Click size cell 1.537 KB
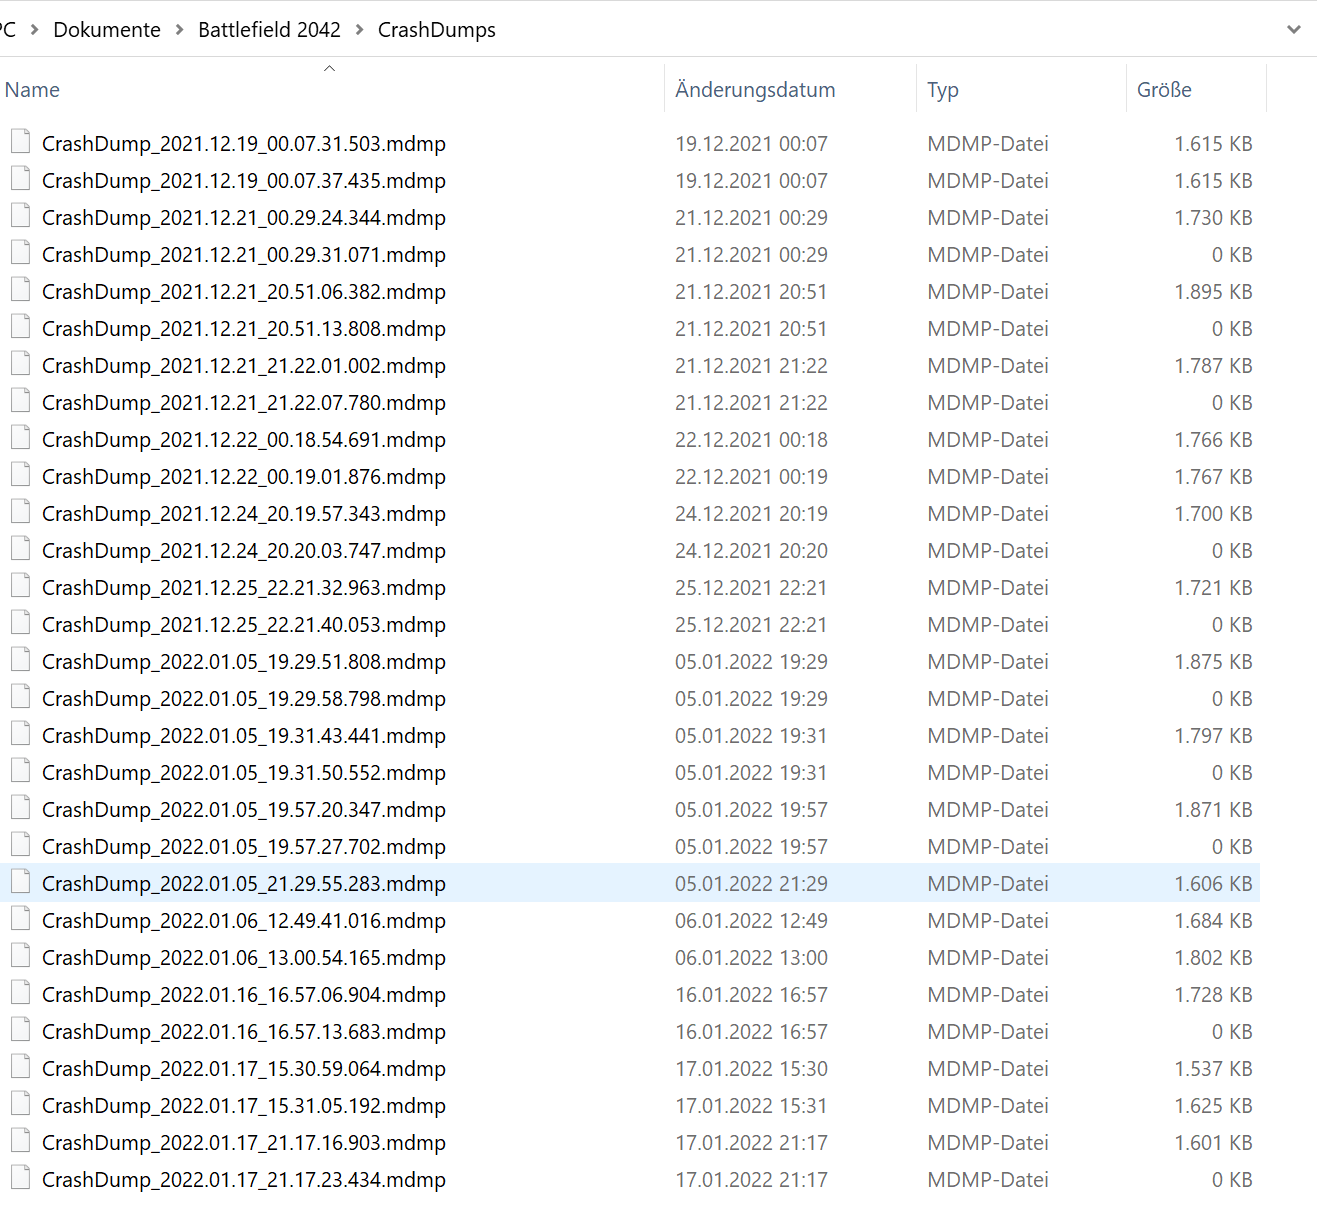The width and height of the screenshot is (1317, 1222). coord(1213,1068)
